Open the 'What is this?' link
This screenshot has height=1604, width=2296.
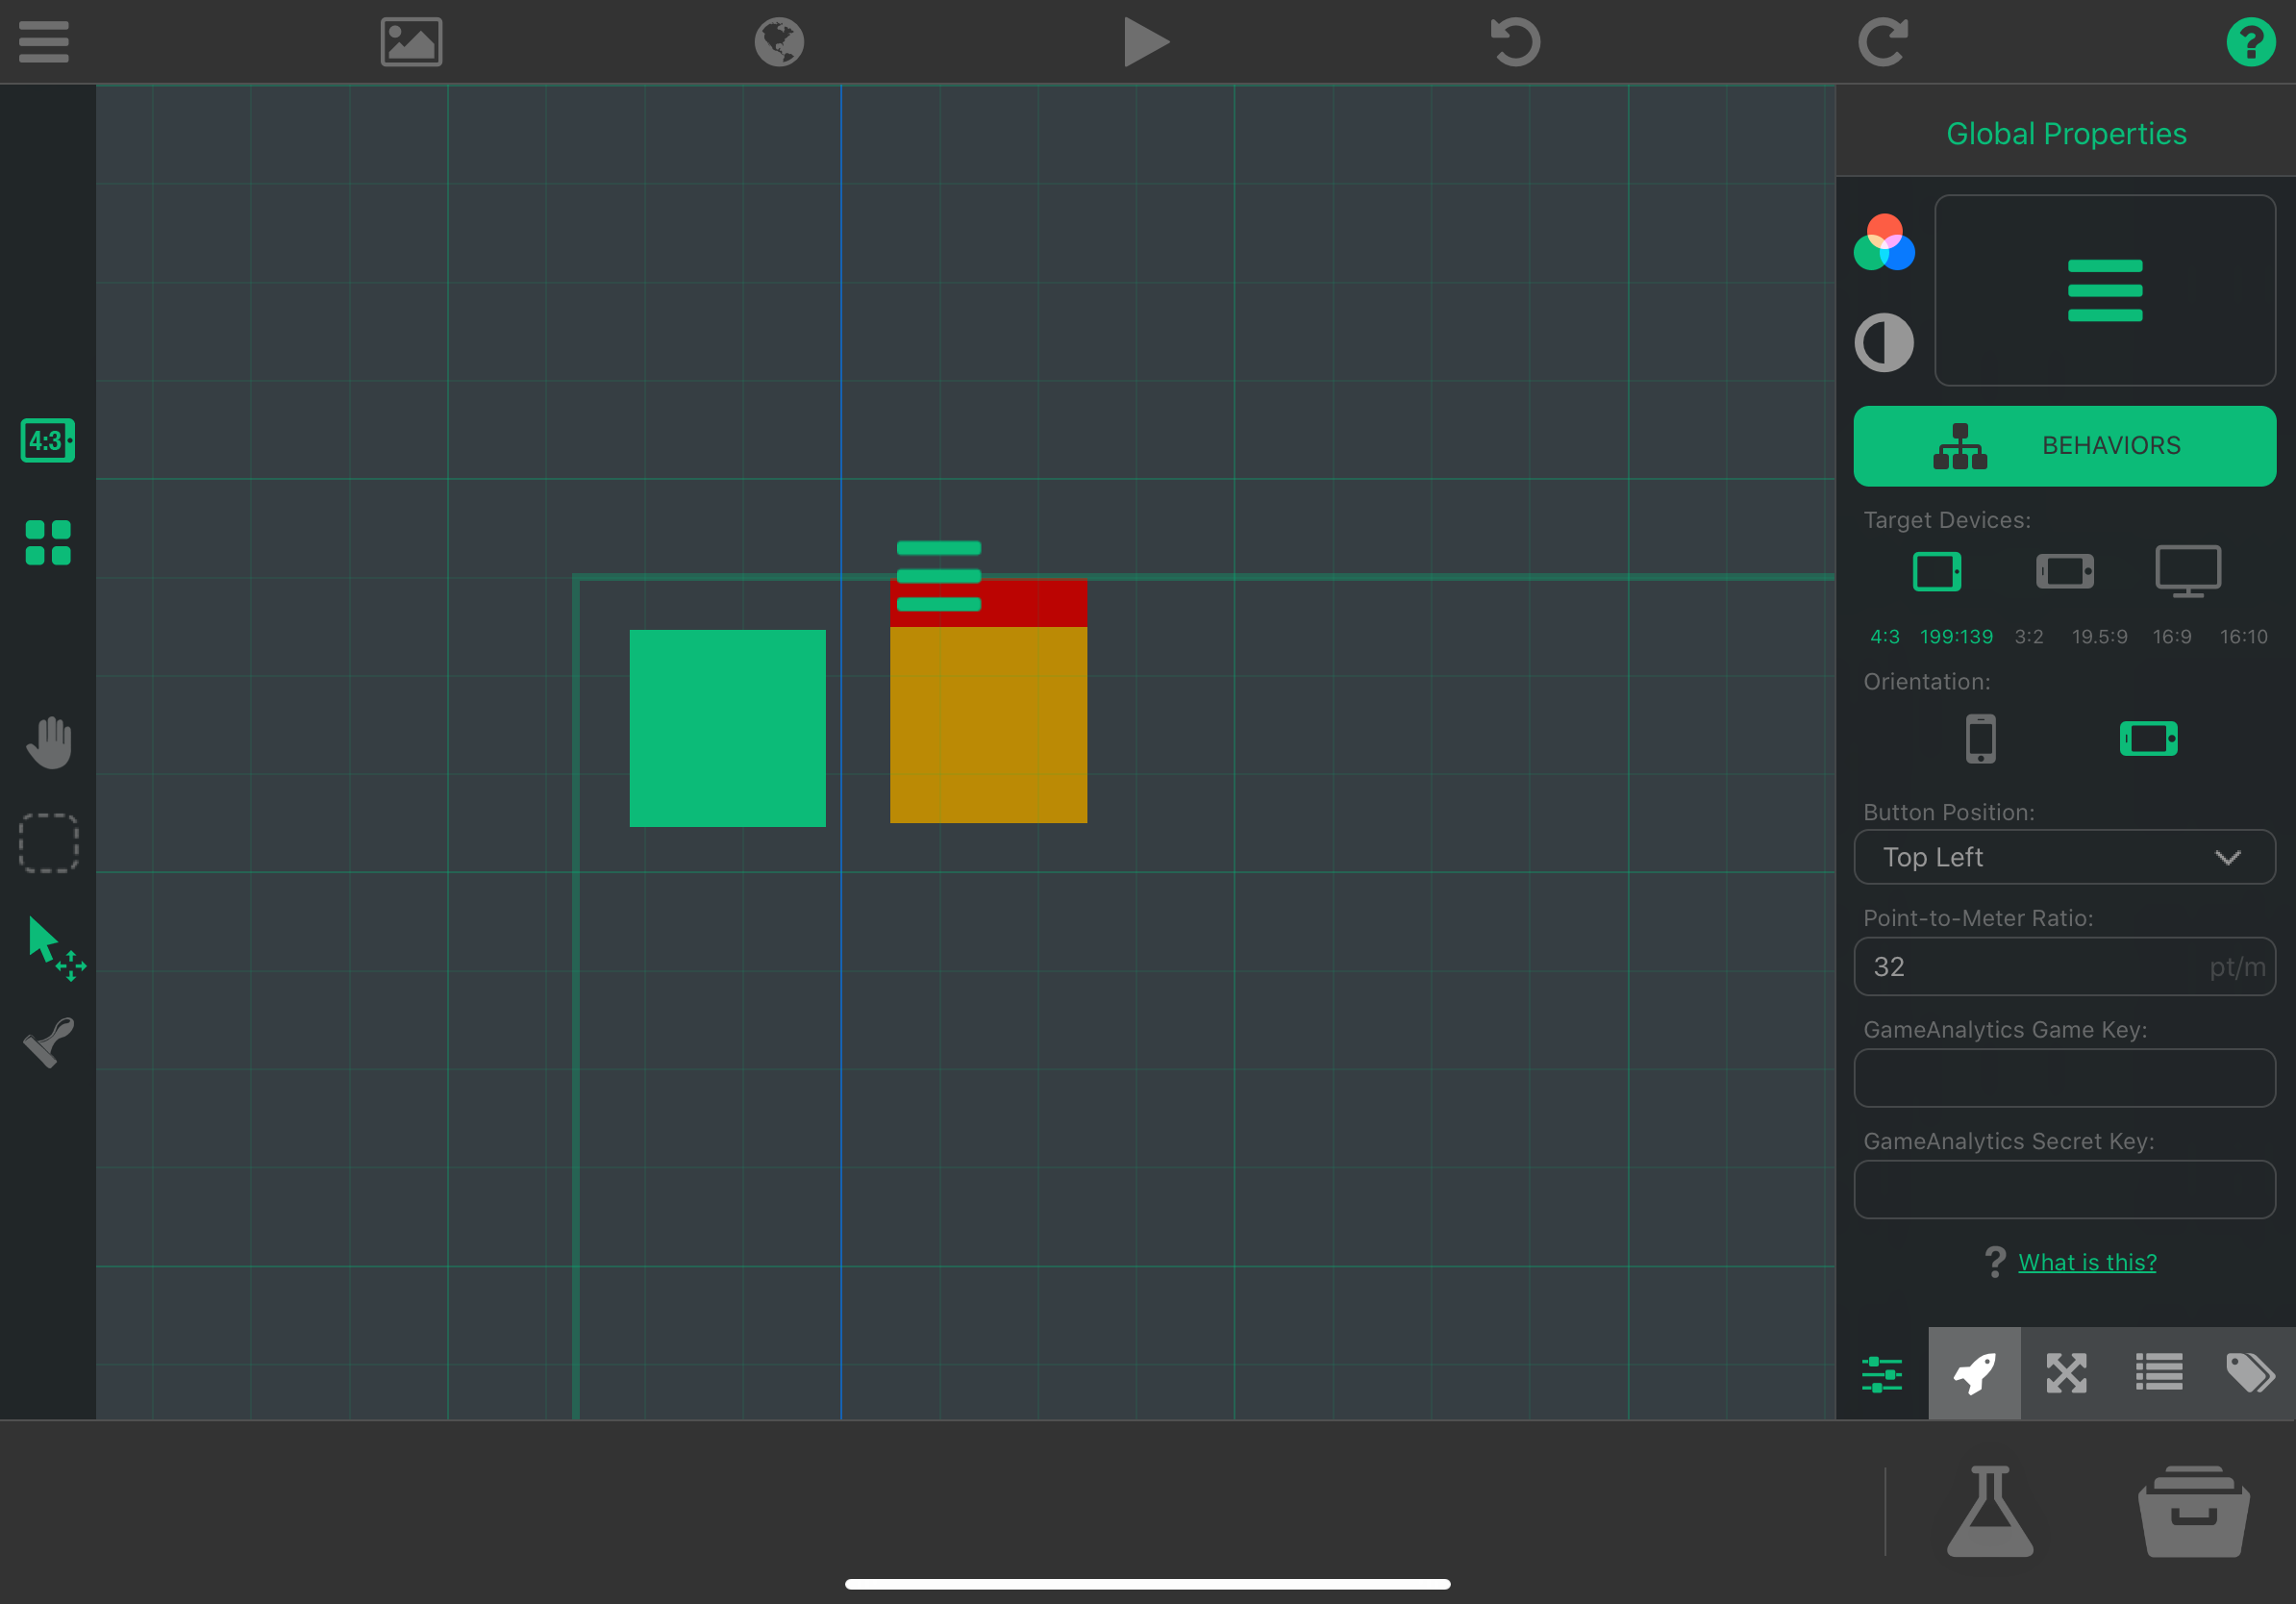(2086, 1262)
